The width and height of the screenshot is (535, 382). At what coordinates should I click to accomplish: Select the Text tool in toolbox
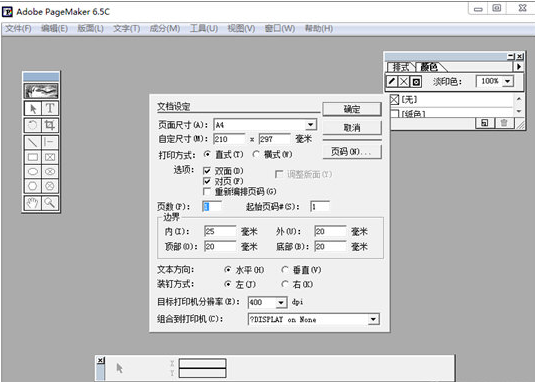tap(50, 108)
